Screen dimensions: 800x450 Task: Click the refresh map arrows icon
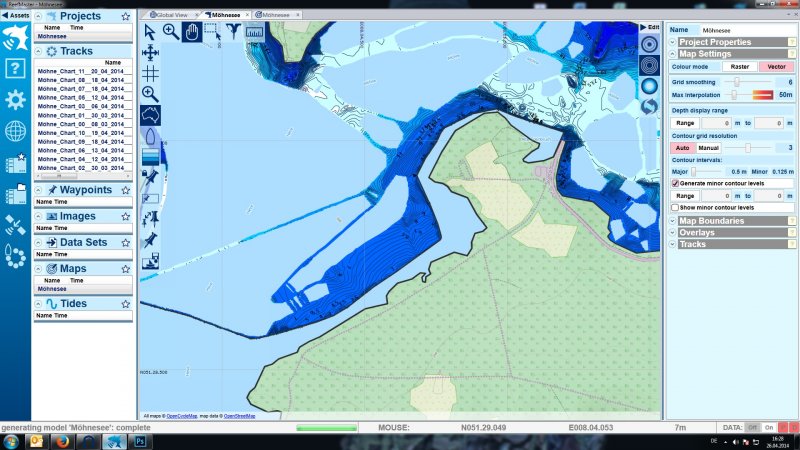[649, 106]
